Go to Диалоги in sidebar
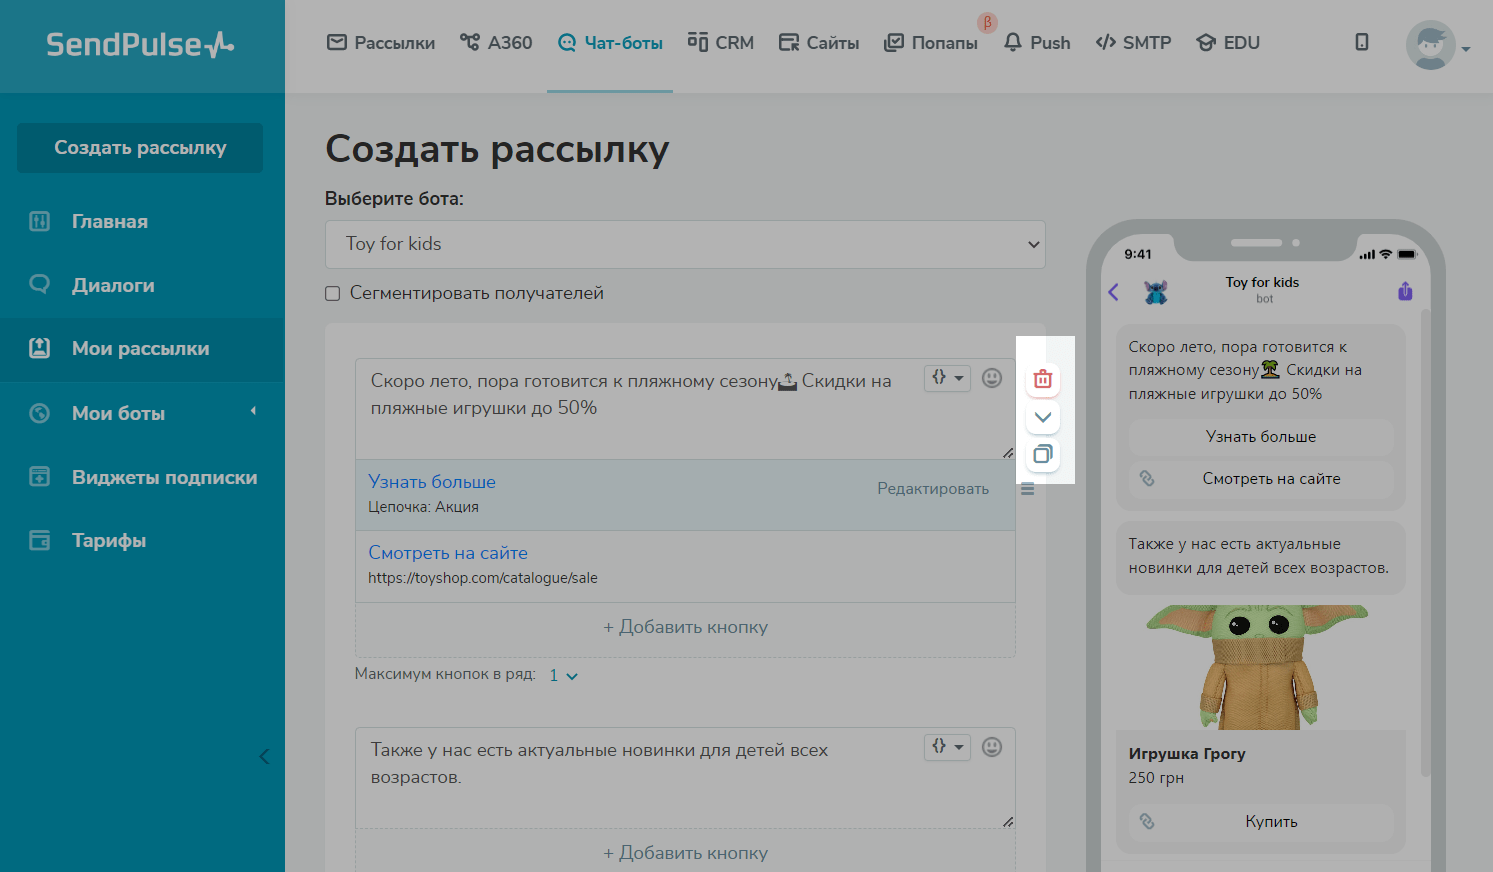The width and height of the screenshot is (1493, 872). (x=113, y=285)
